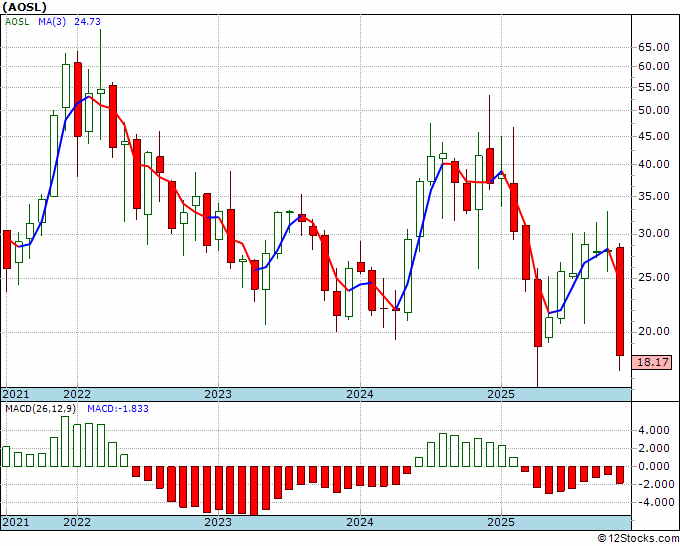
Task: Click the 25.00 price axis label
Action: [654, 277]
